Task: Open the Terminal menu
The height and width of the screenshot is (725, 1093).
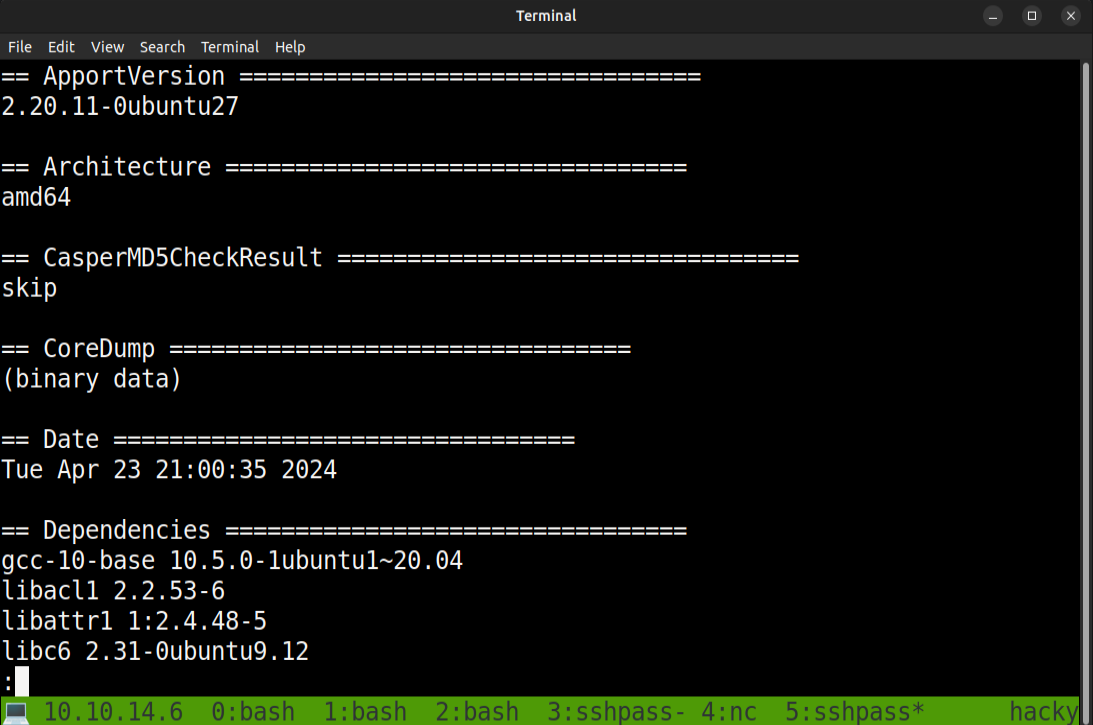Action: (230, 47)
